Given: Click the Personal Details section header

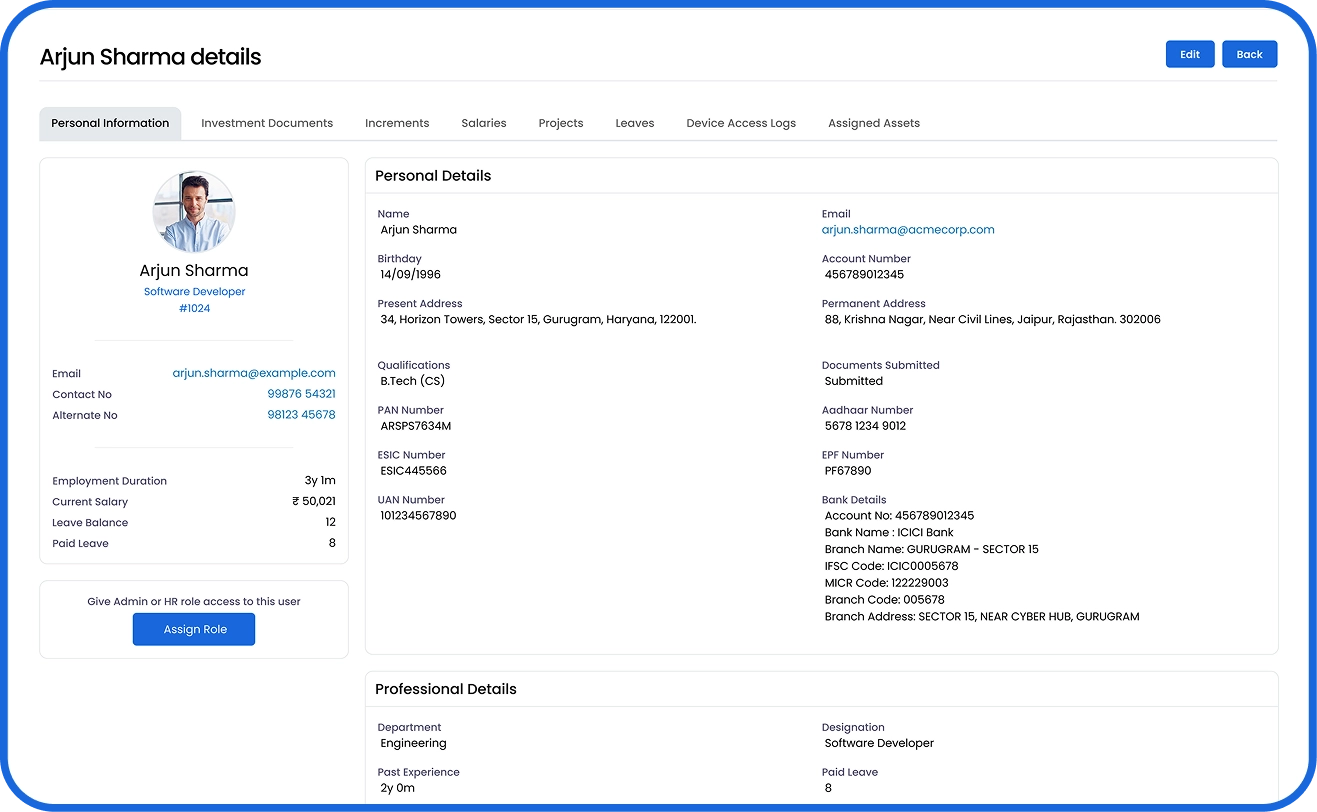Looking at the screenshot, I should pos(433,175).
